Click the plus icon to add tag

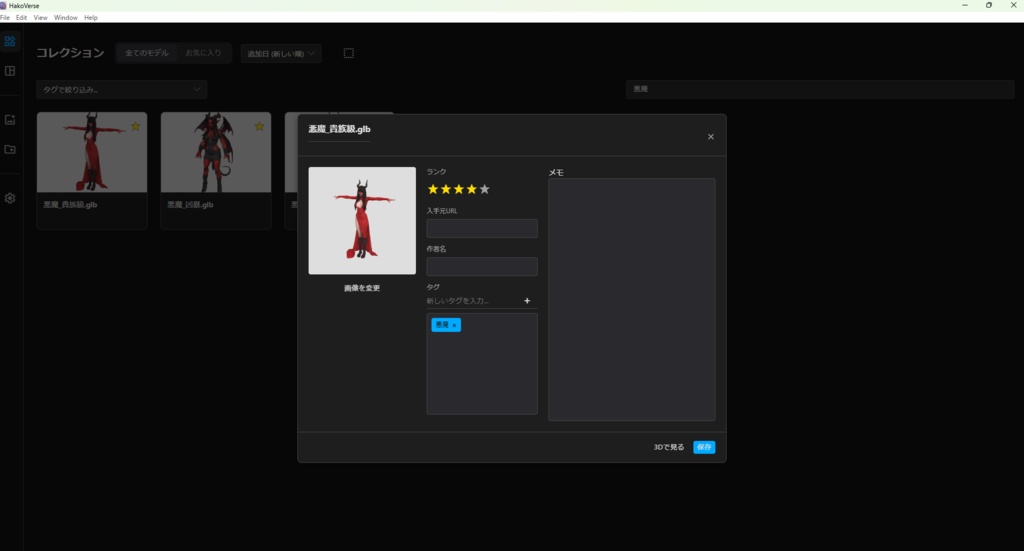pyautogui.click(x=527, y=301)
